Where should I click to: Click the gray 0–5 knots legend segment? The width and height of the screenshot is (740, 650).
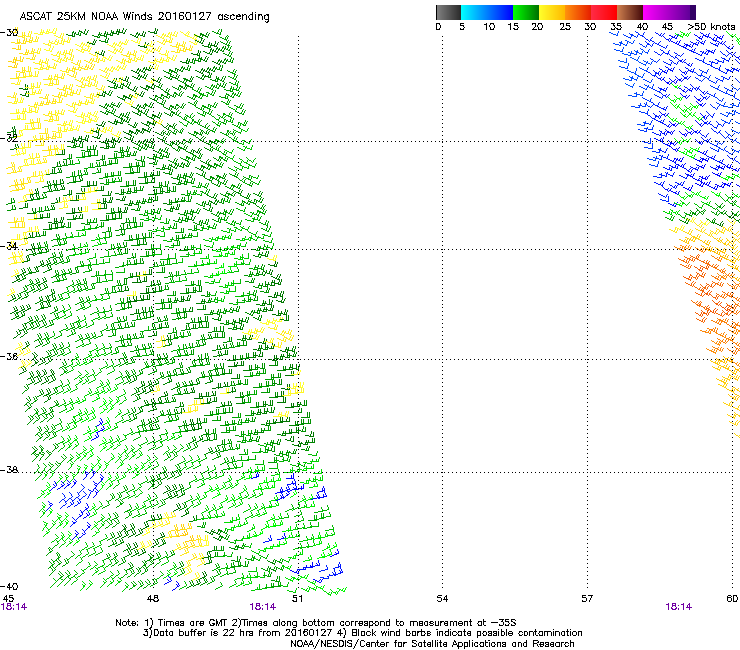coord(448,12)
